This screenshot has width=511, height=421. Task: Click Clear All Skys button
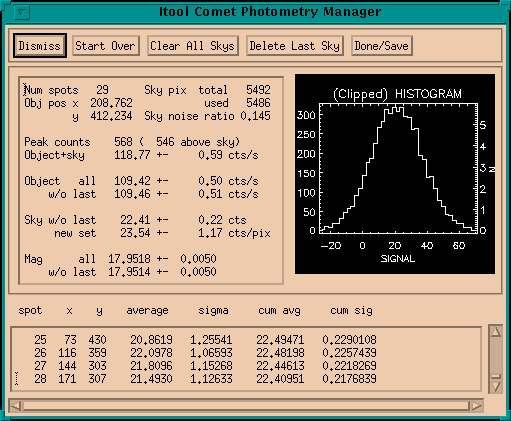(x=193, y=46)
